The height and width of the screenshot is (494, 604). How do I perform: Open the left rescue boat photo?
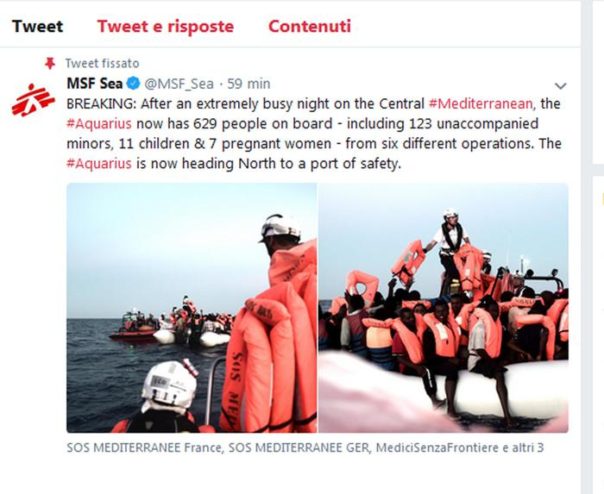pyautogui.click(x=191, y=308)
